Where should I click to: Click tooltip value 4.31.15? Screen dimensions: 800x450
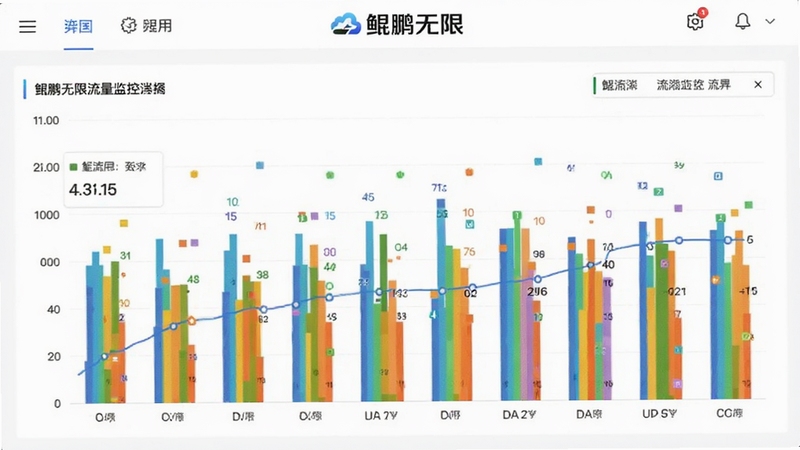click(x=93, y=190)
